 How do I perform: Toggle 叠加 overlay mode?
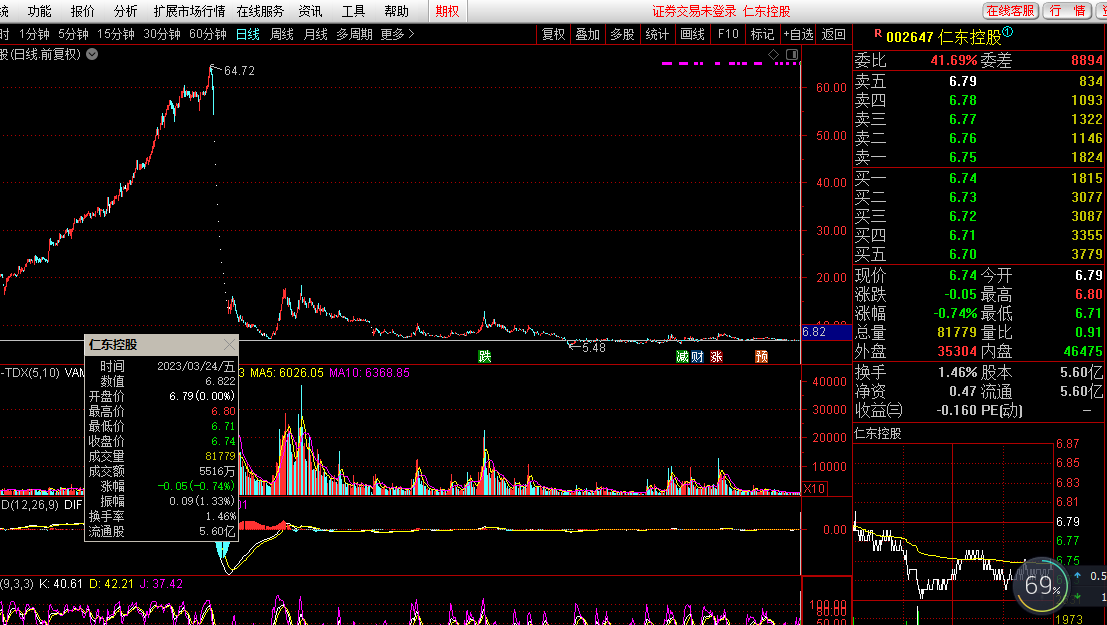click(587, 34)
